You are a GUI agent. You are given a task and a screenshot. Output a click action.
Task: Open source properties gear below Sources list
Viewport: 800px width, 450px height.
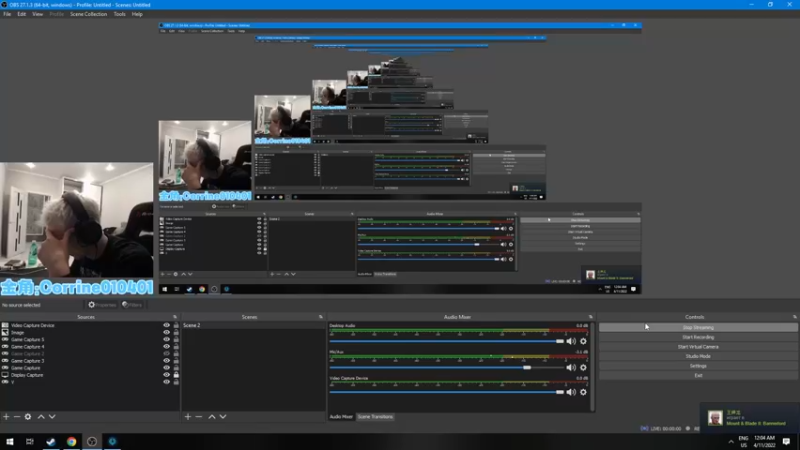[x=28, y=417]
